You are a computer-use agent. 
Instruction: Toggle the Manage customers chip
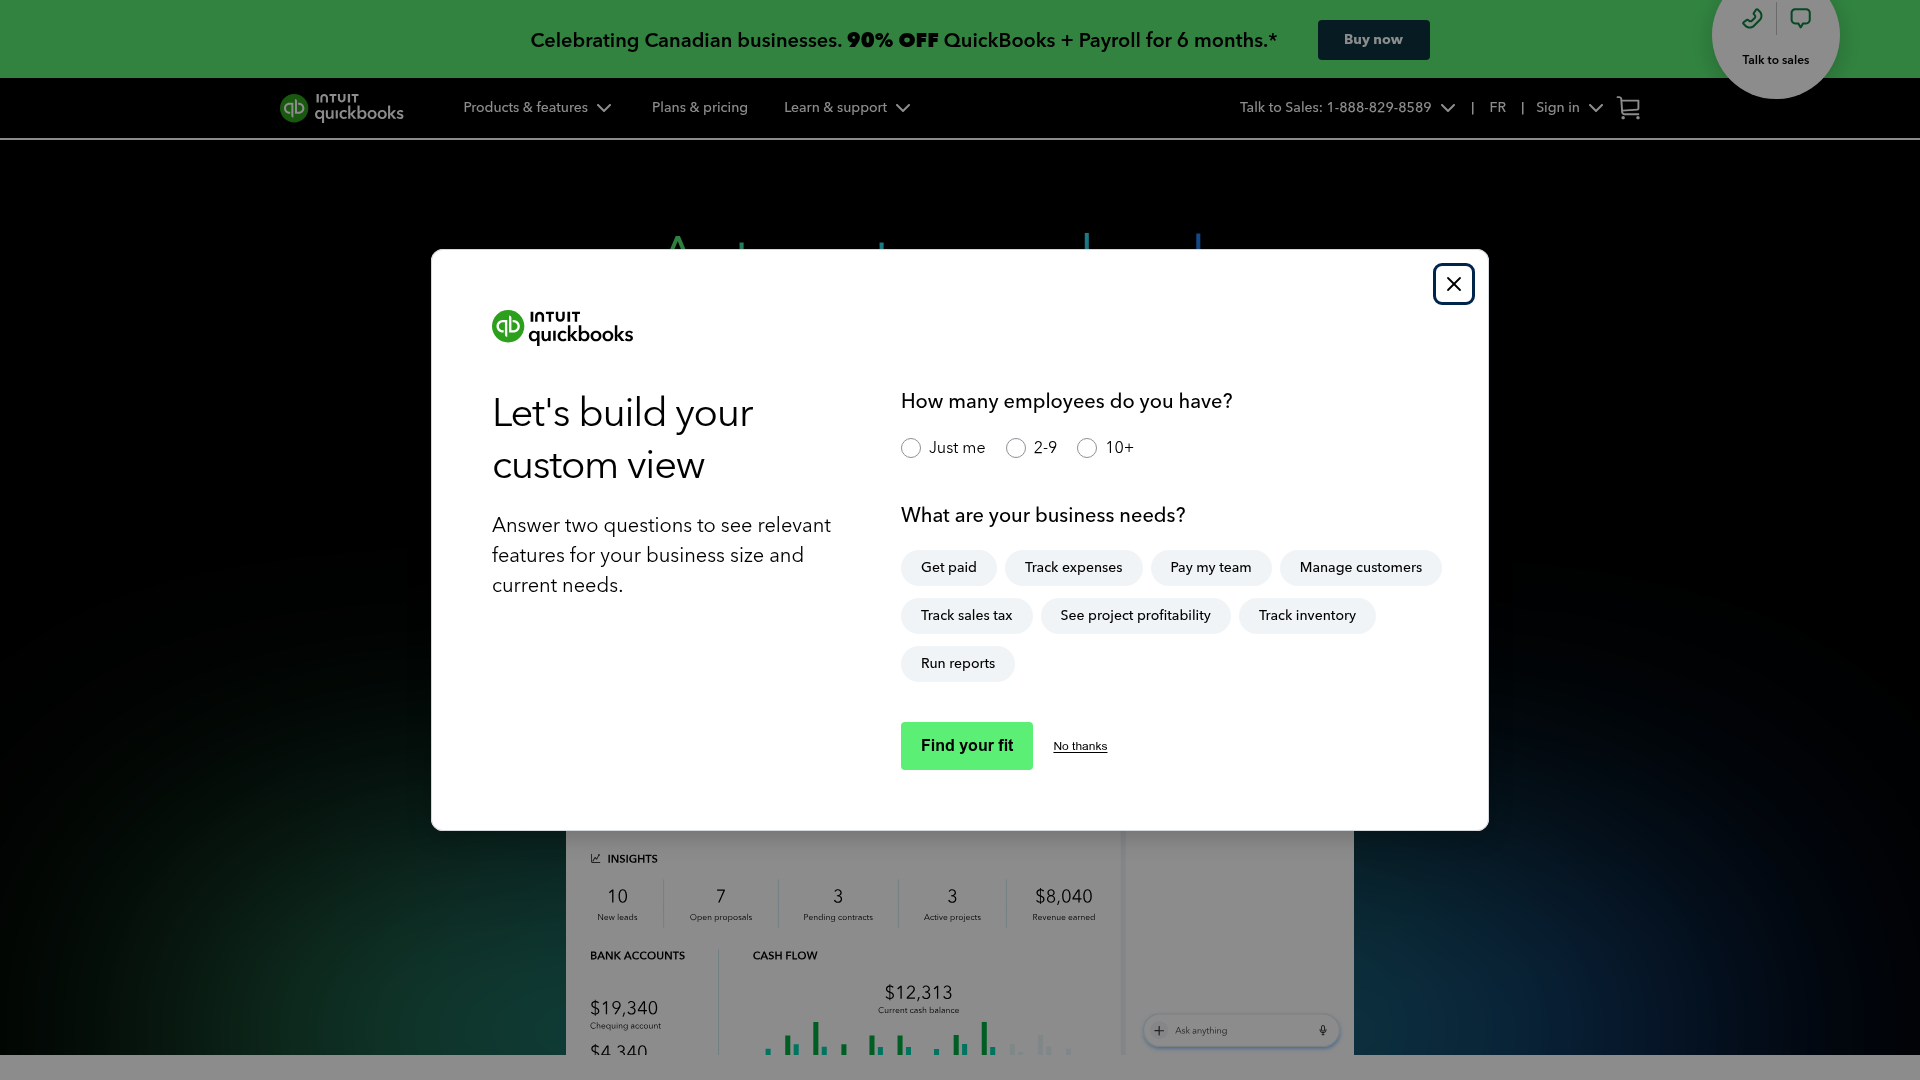[1360, 568]
